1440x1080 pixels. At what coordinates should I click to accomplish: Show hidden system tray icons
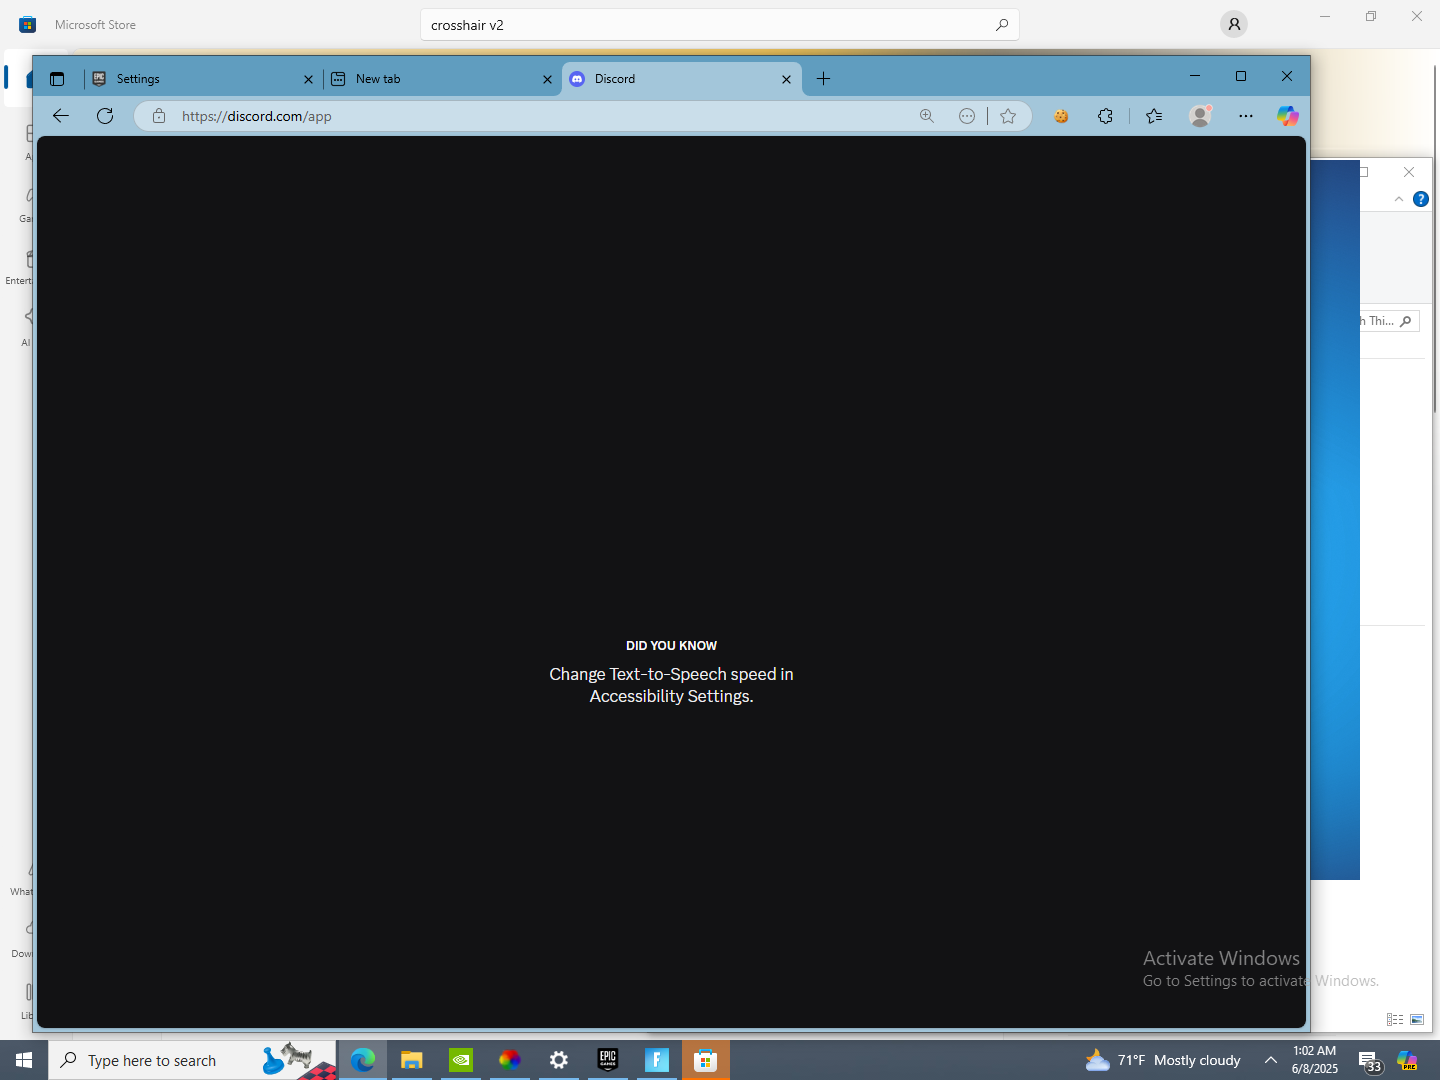pyautogui.click(x=1271, y=1060)
